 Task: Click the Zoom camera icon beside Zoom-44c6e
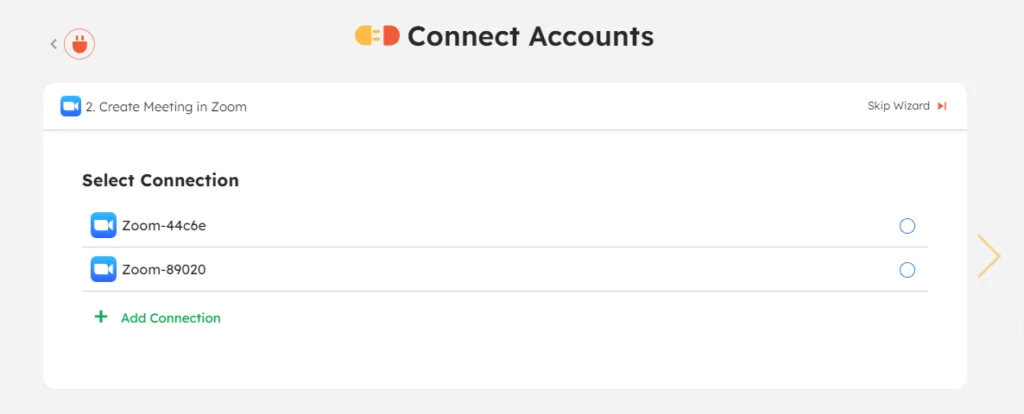103,225
